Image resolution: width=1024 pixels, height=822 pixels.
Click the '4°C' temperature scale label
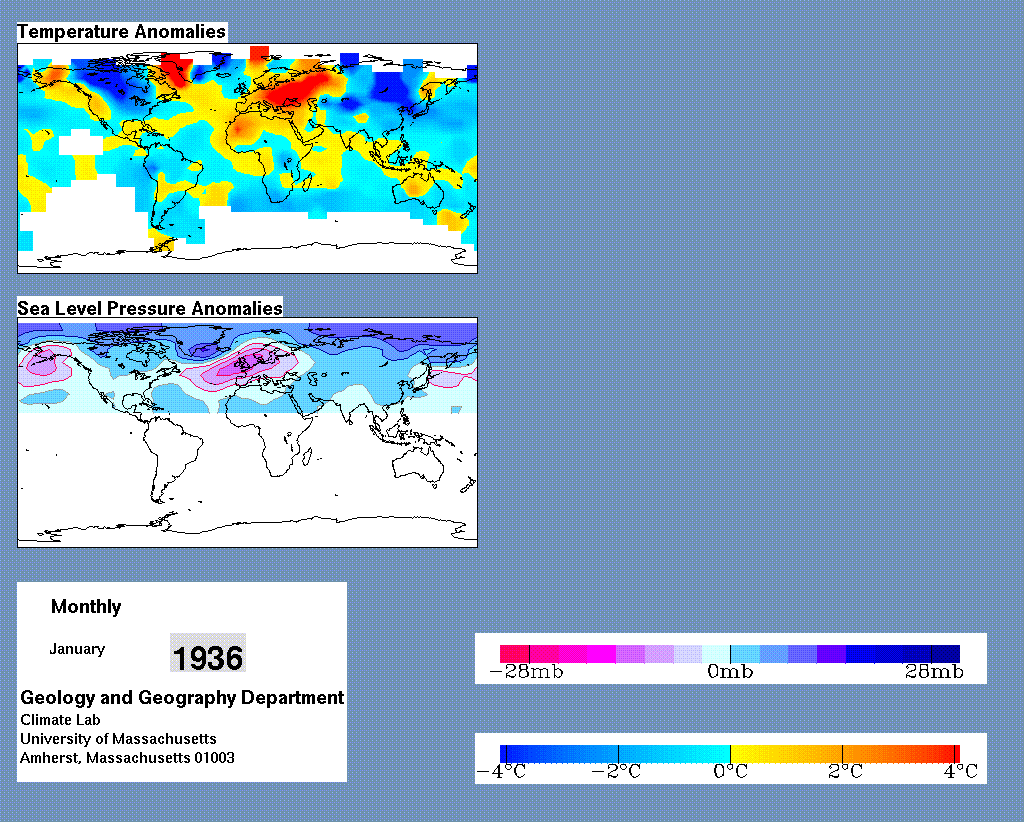(x=960, y=772)
